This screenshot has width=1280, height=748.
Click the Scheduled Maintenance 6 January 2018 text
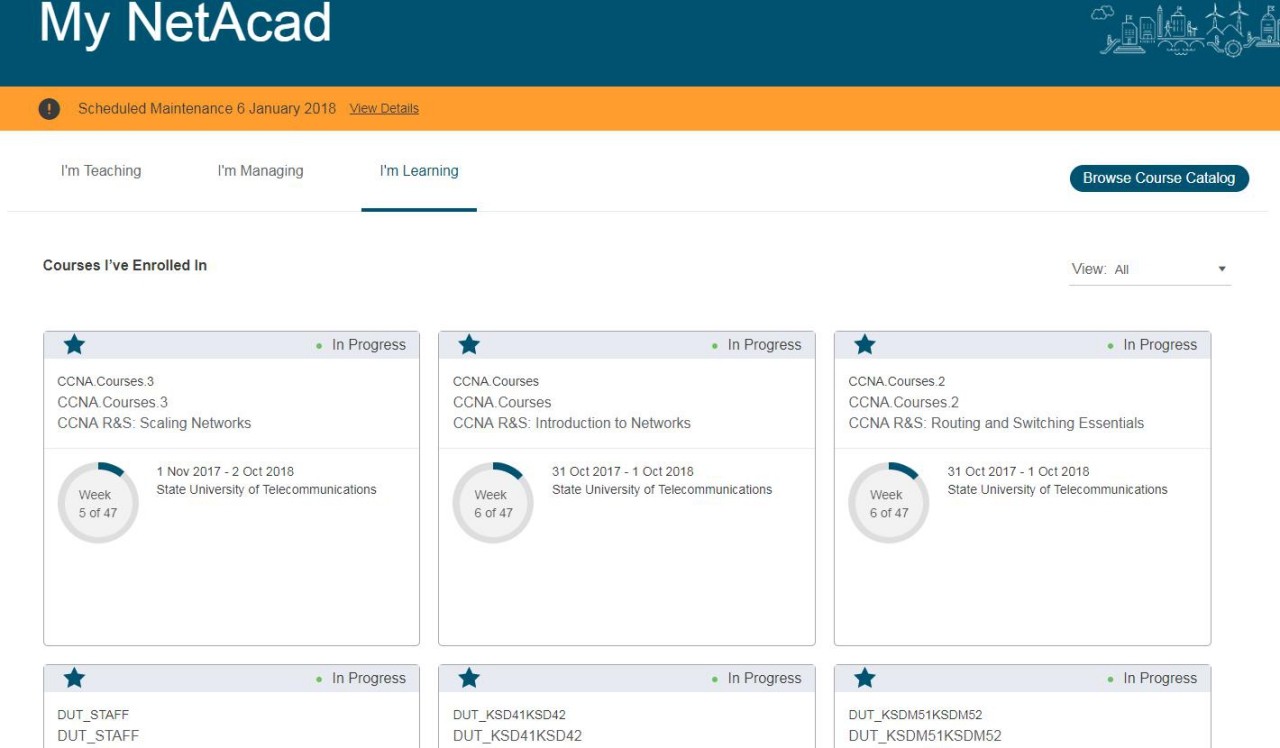pyautogui.click(x=207, y=109)
